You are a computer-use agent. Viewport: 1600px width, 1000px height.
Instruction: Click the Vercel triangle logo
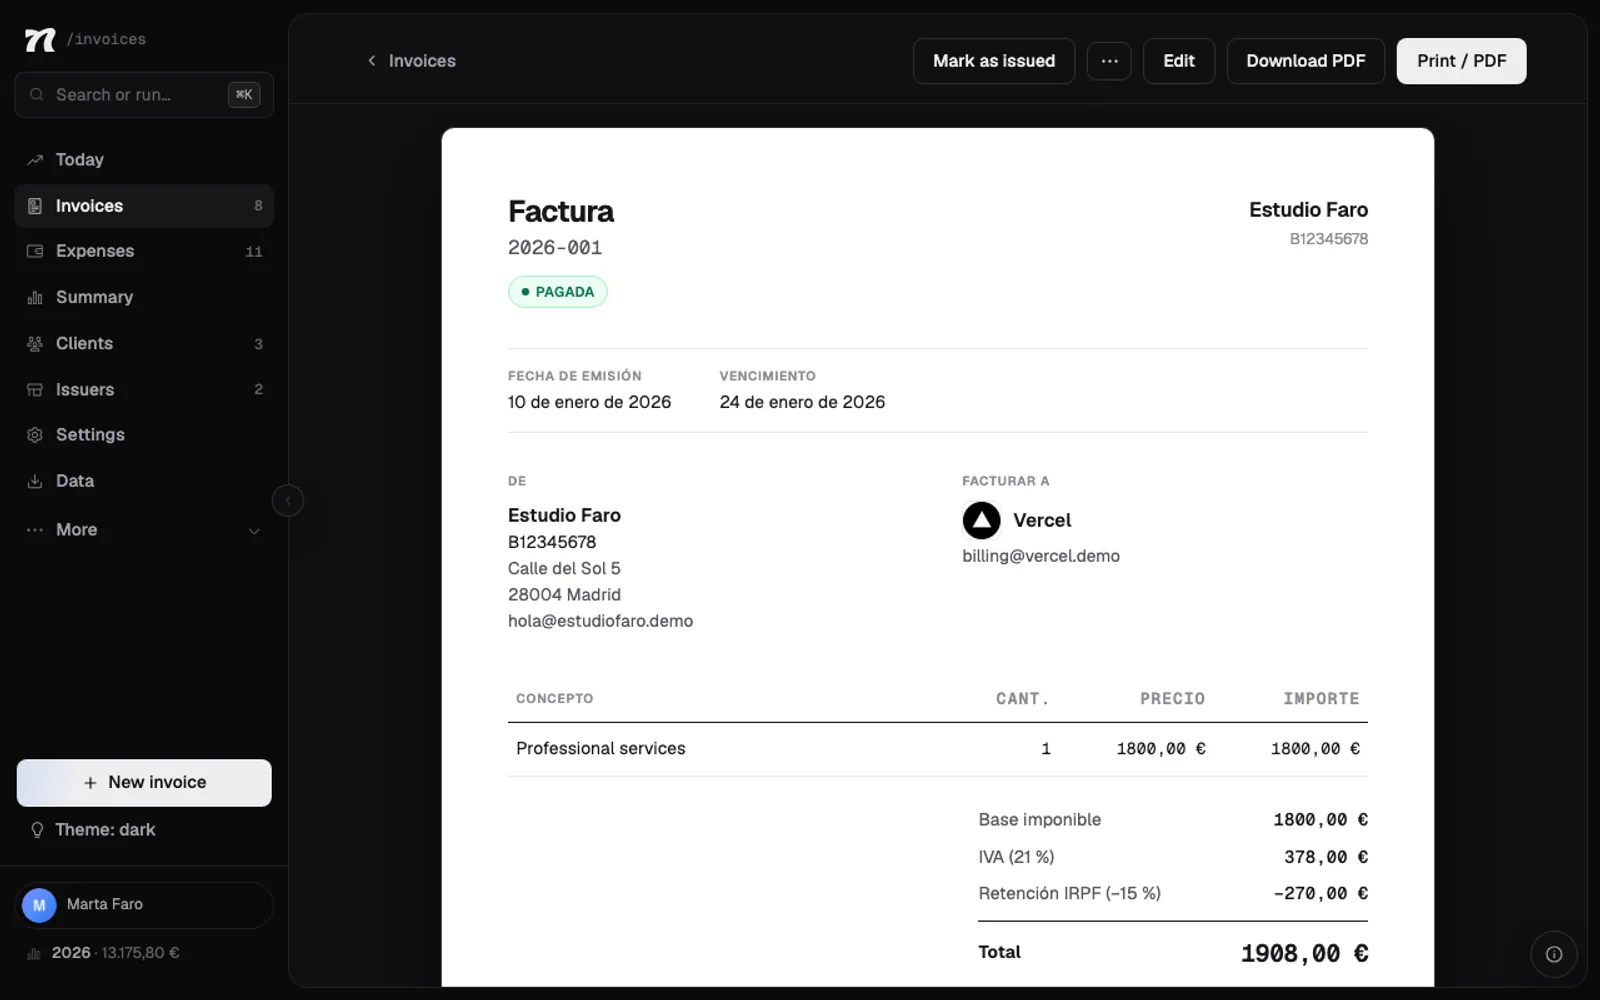[x=981, y=520]
